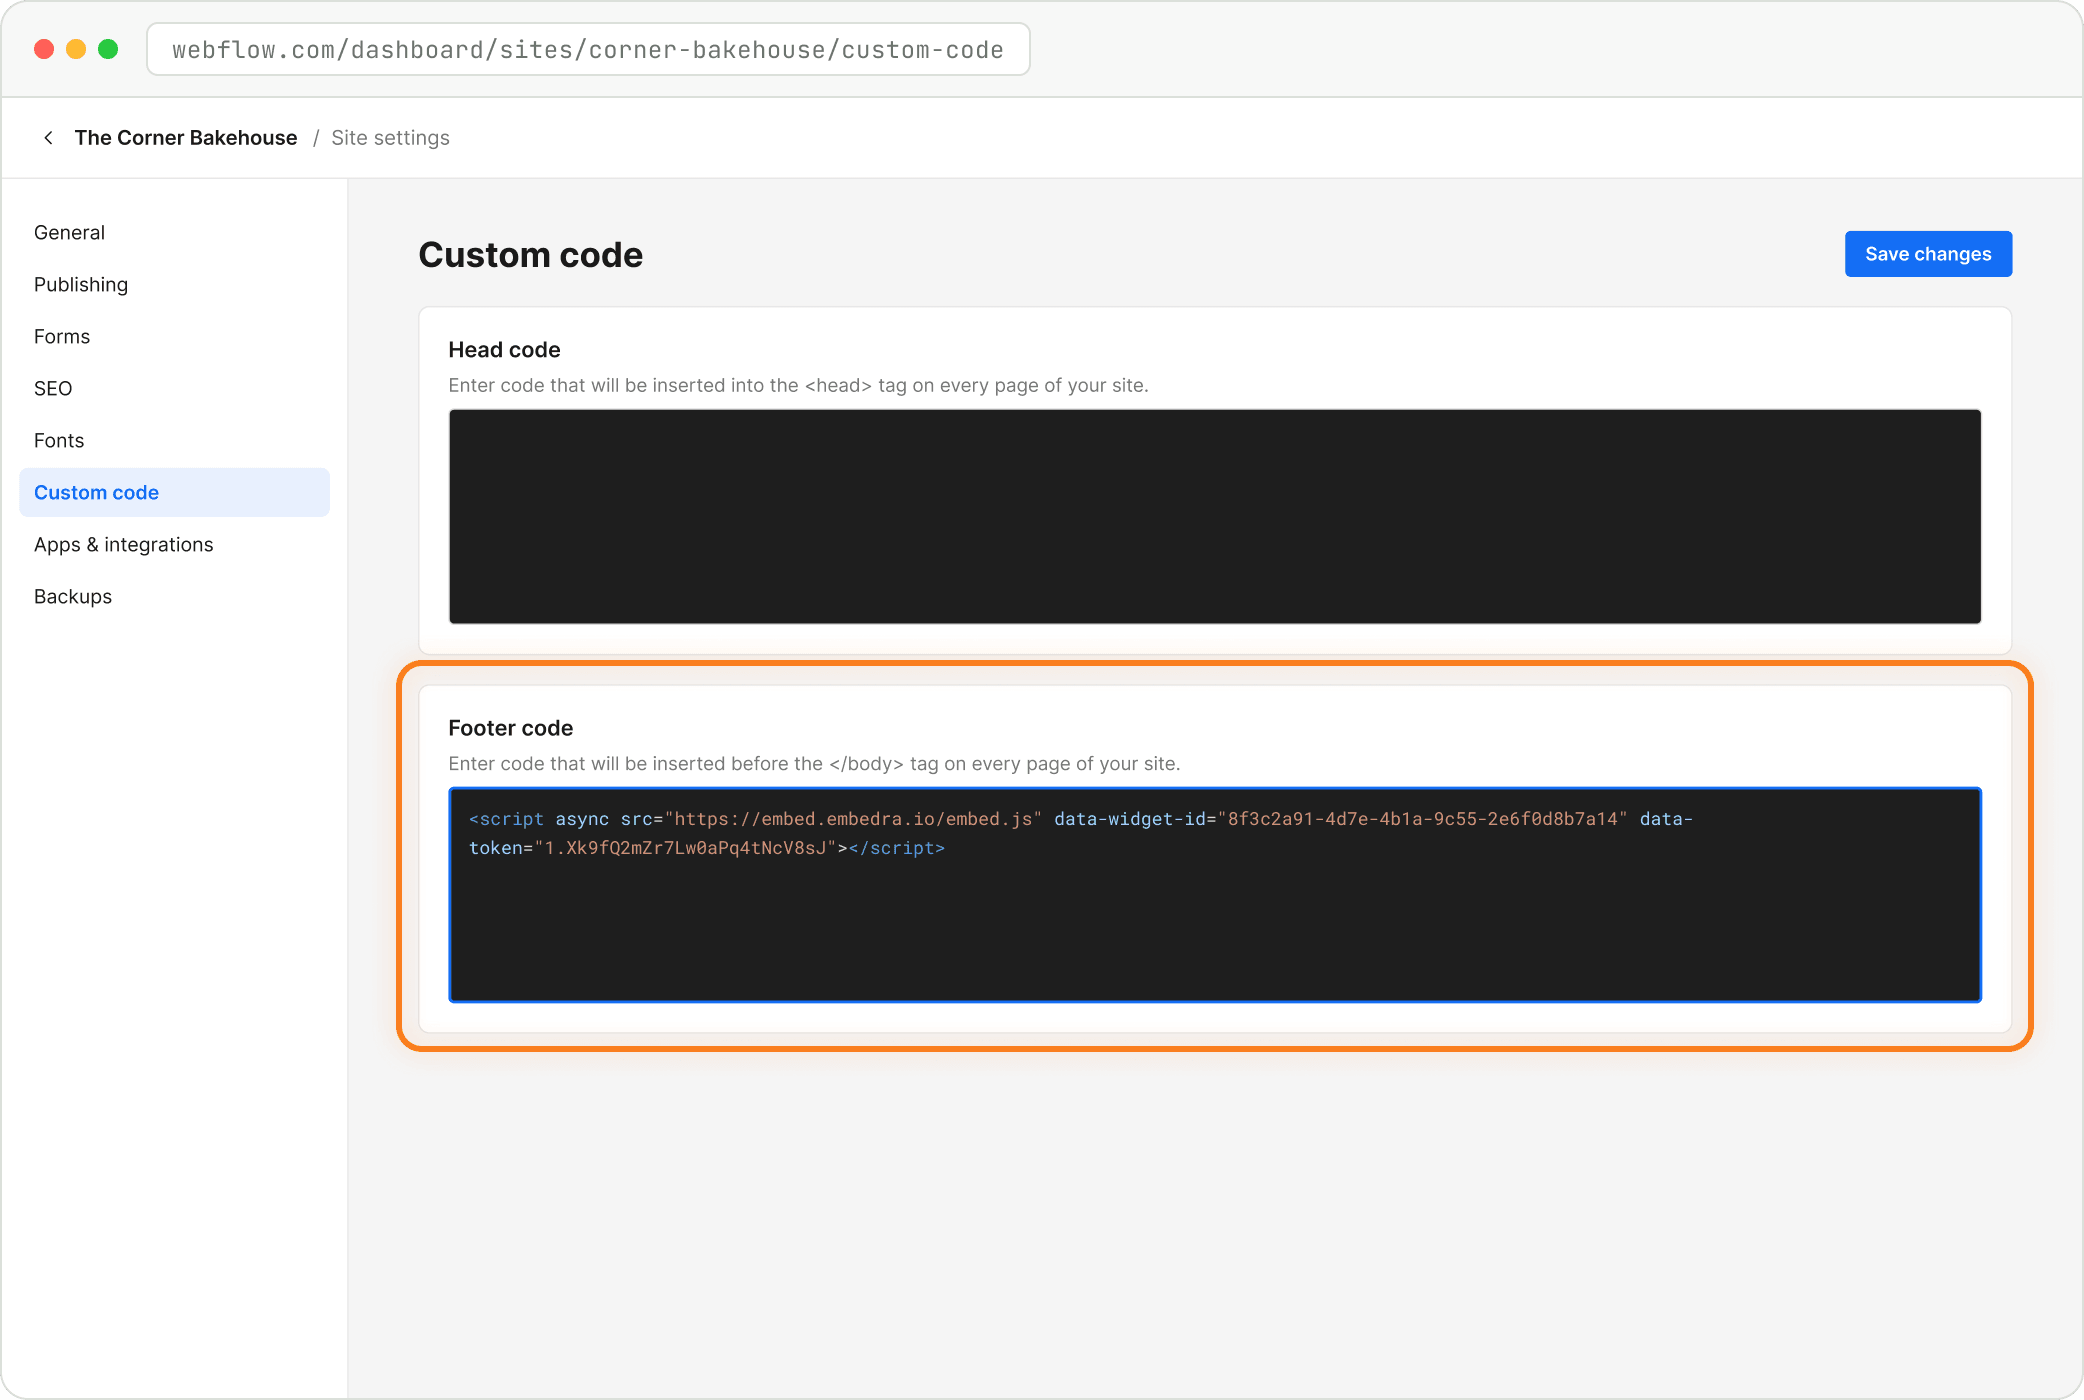Open Apps & integrations

click(x=174, y=544)
